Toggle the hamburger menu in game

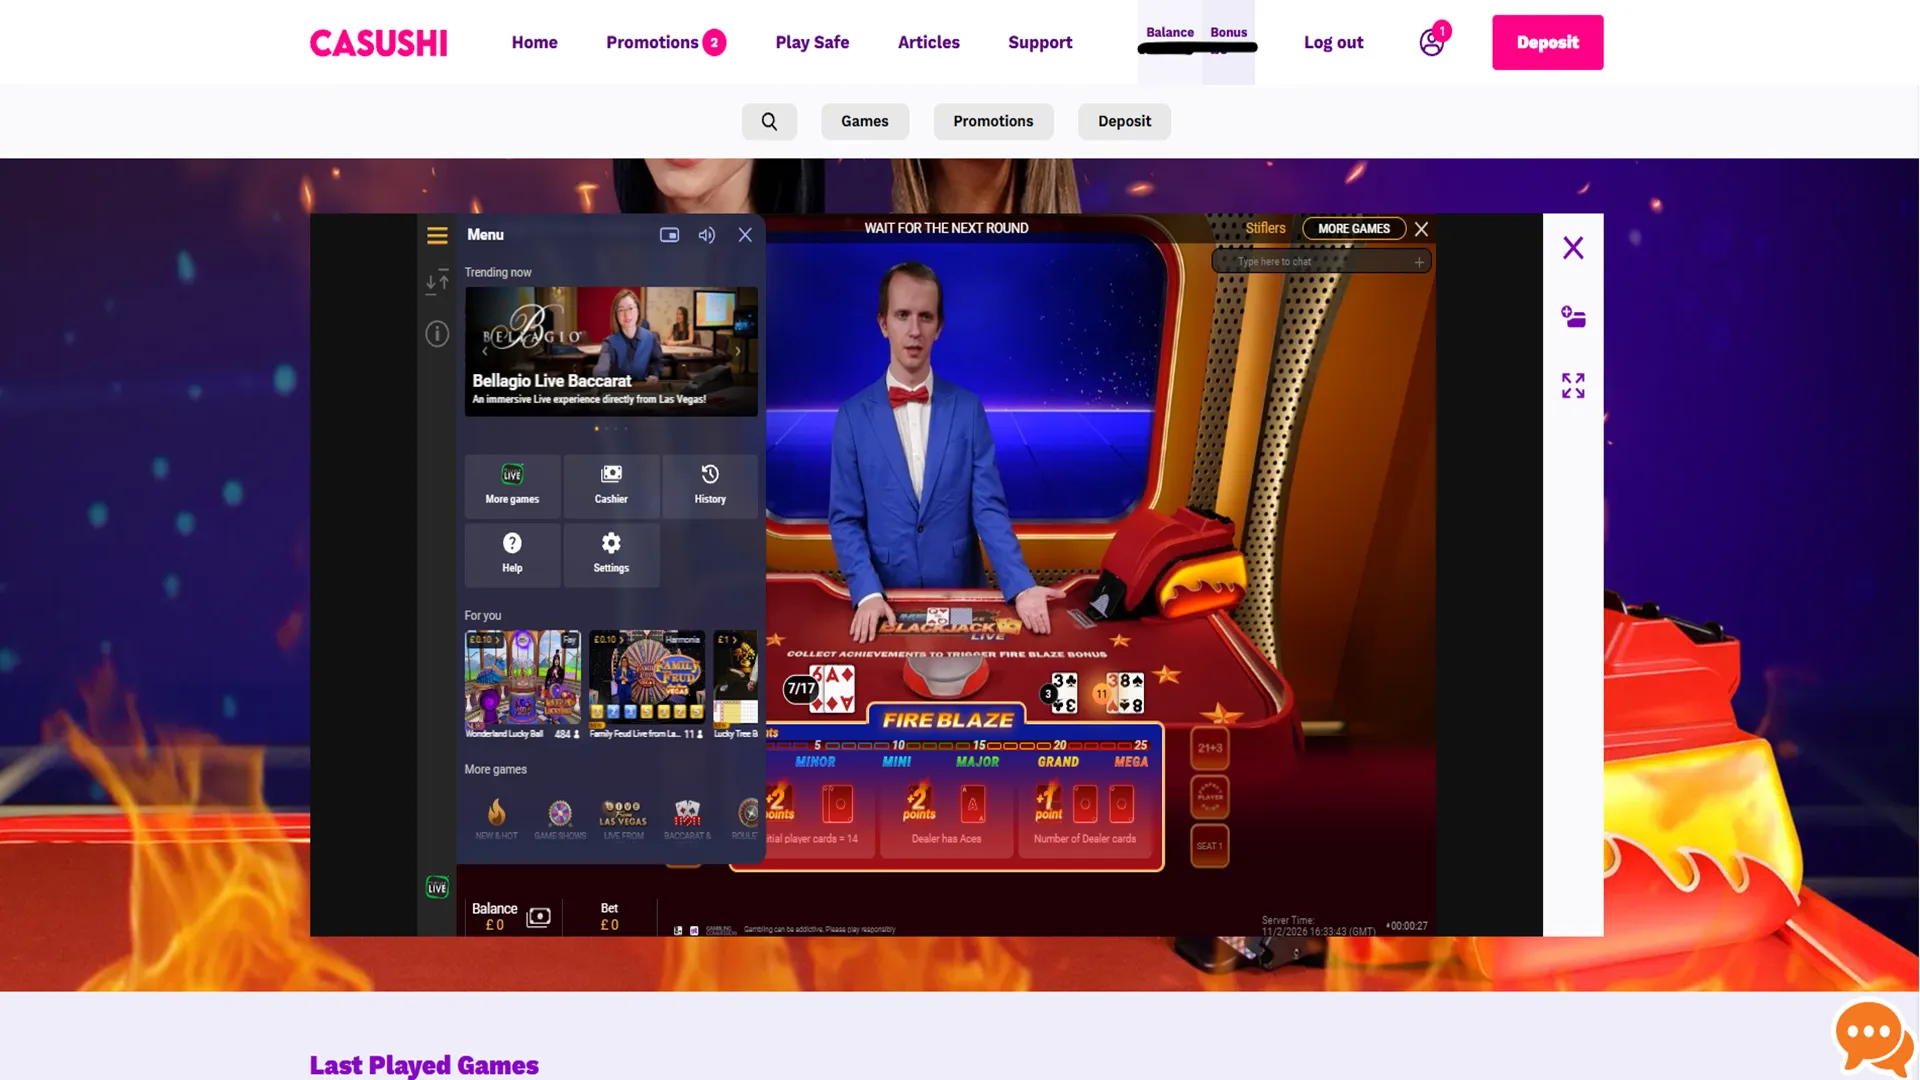pyautogui.click(x=437, y=235)
